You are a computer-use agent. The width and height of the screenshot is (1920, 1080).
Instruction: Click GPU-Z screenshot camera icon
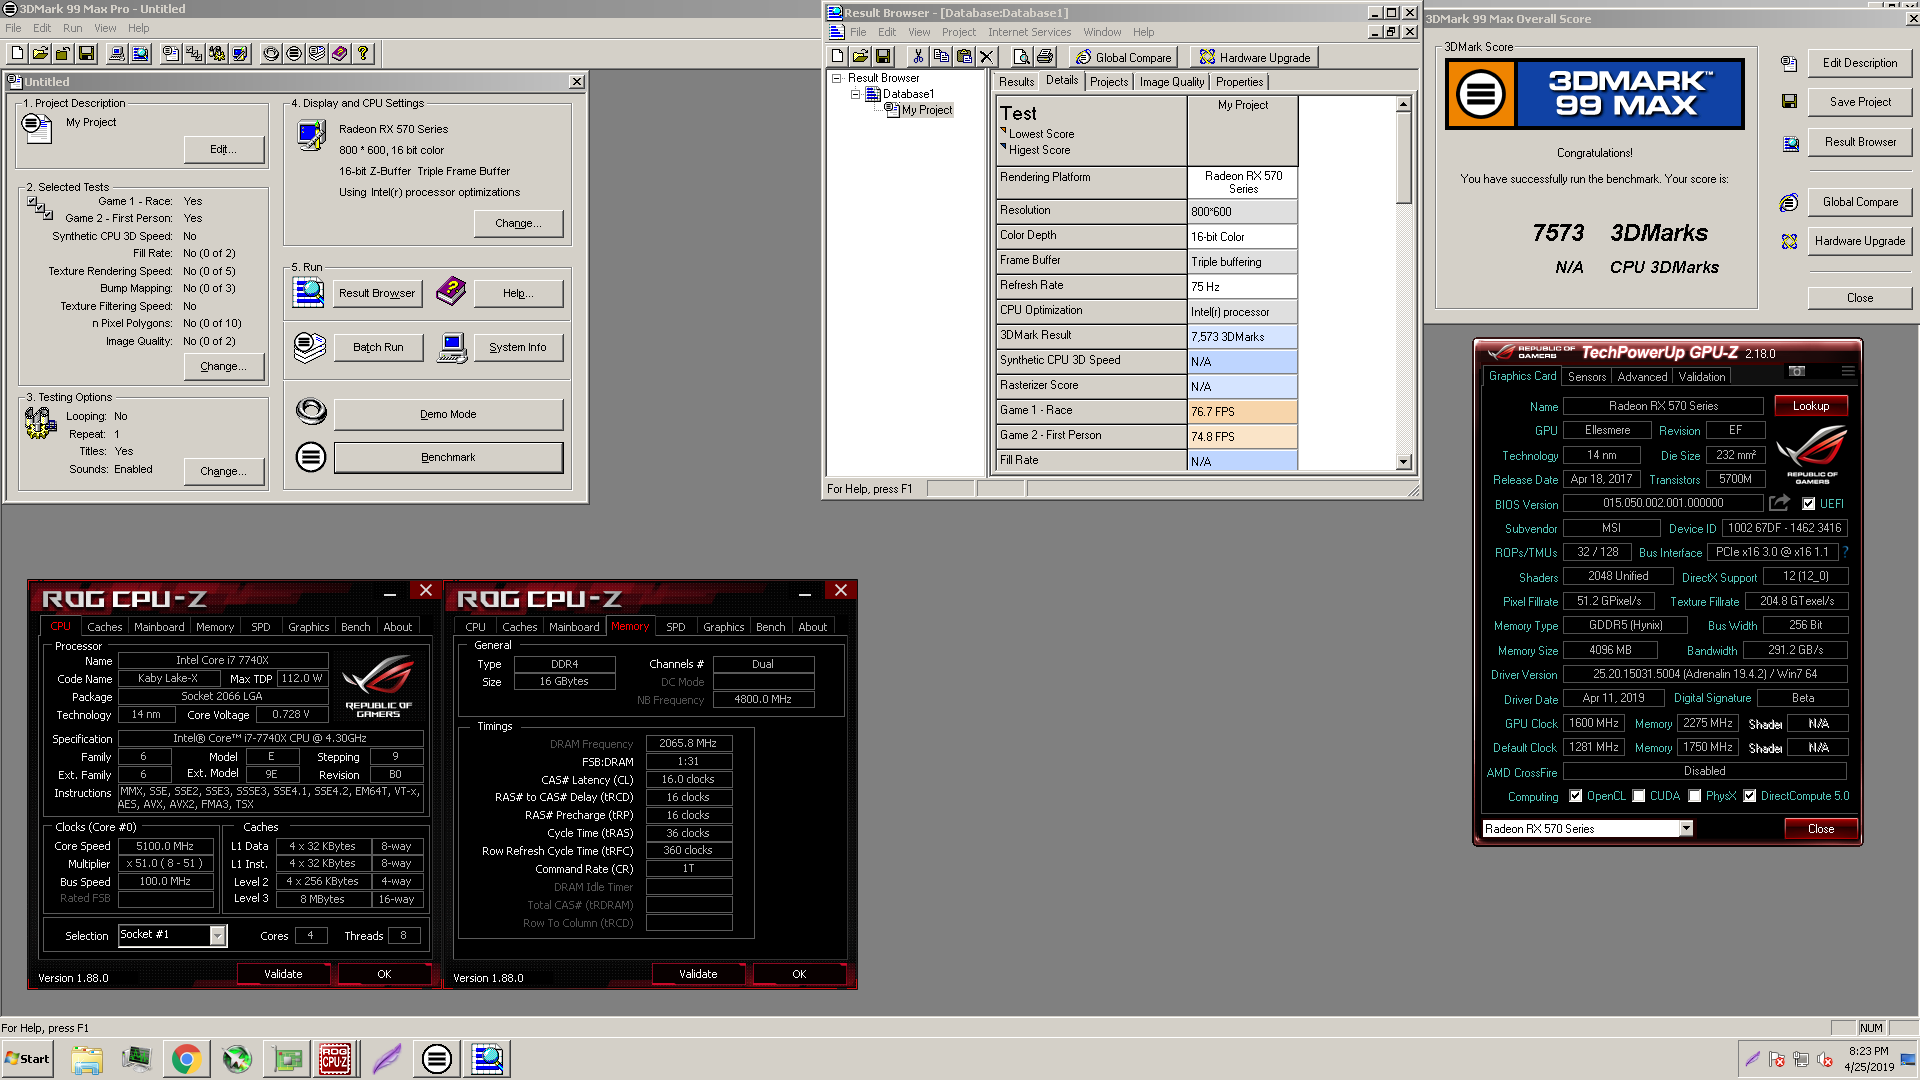click(1797, 371)
